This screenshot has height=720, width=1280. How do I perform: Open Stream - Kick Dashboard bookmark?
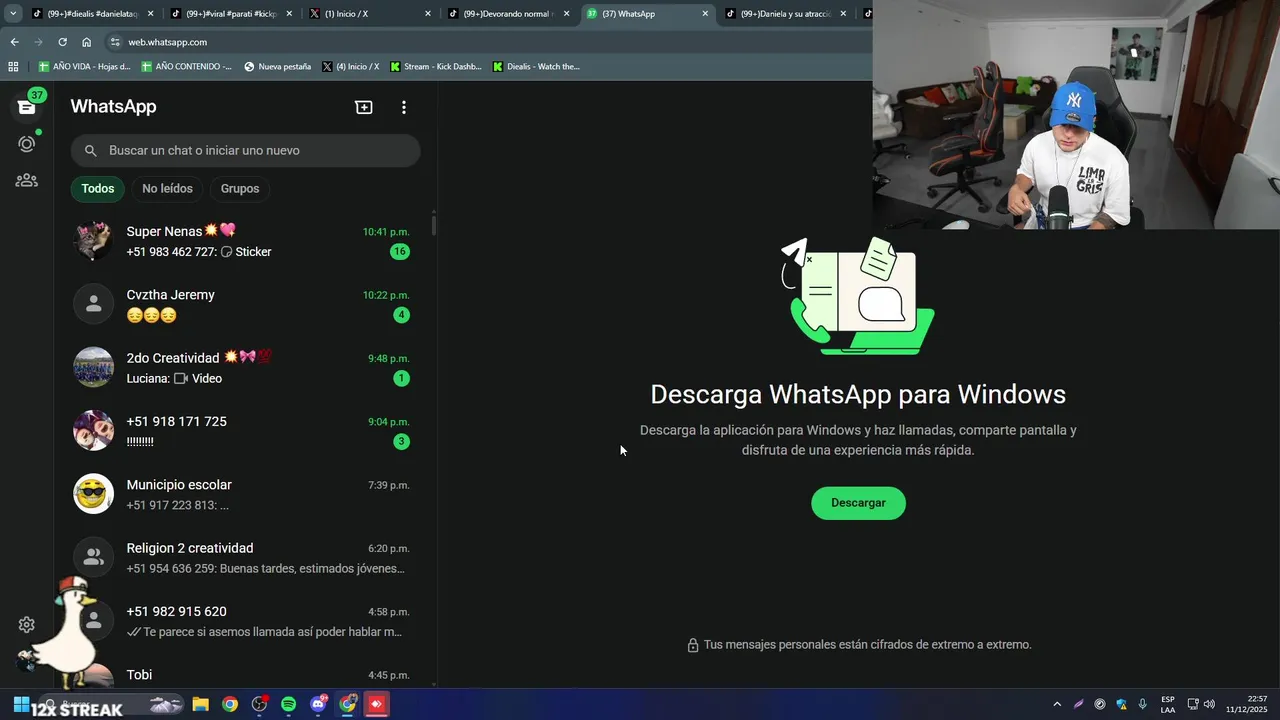click(x=436, y=66)
